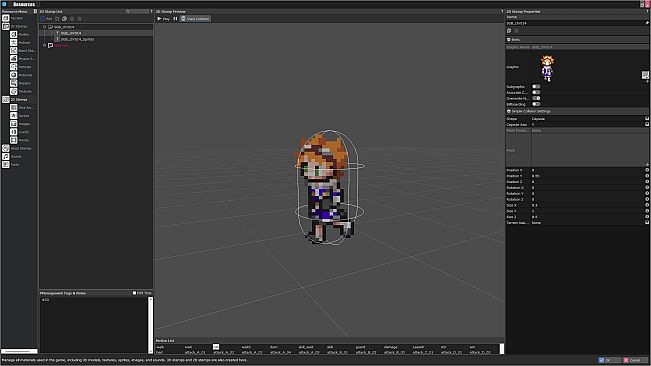This screenshot has width=651, height=366.
Task: Select the bed motion
Action: coord(159,352)
